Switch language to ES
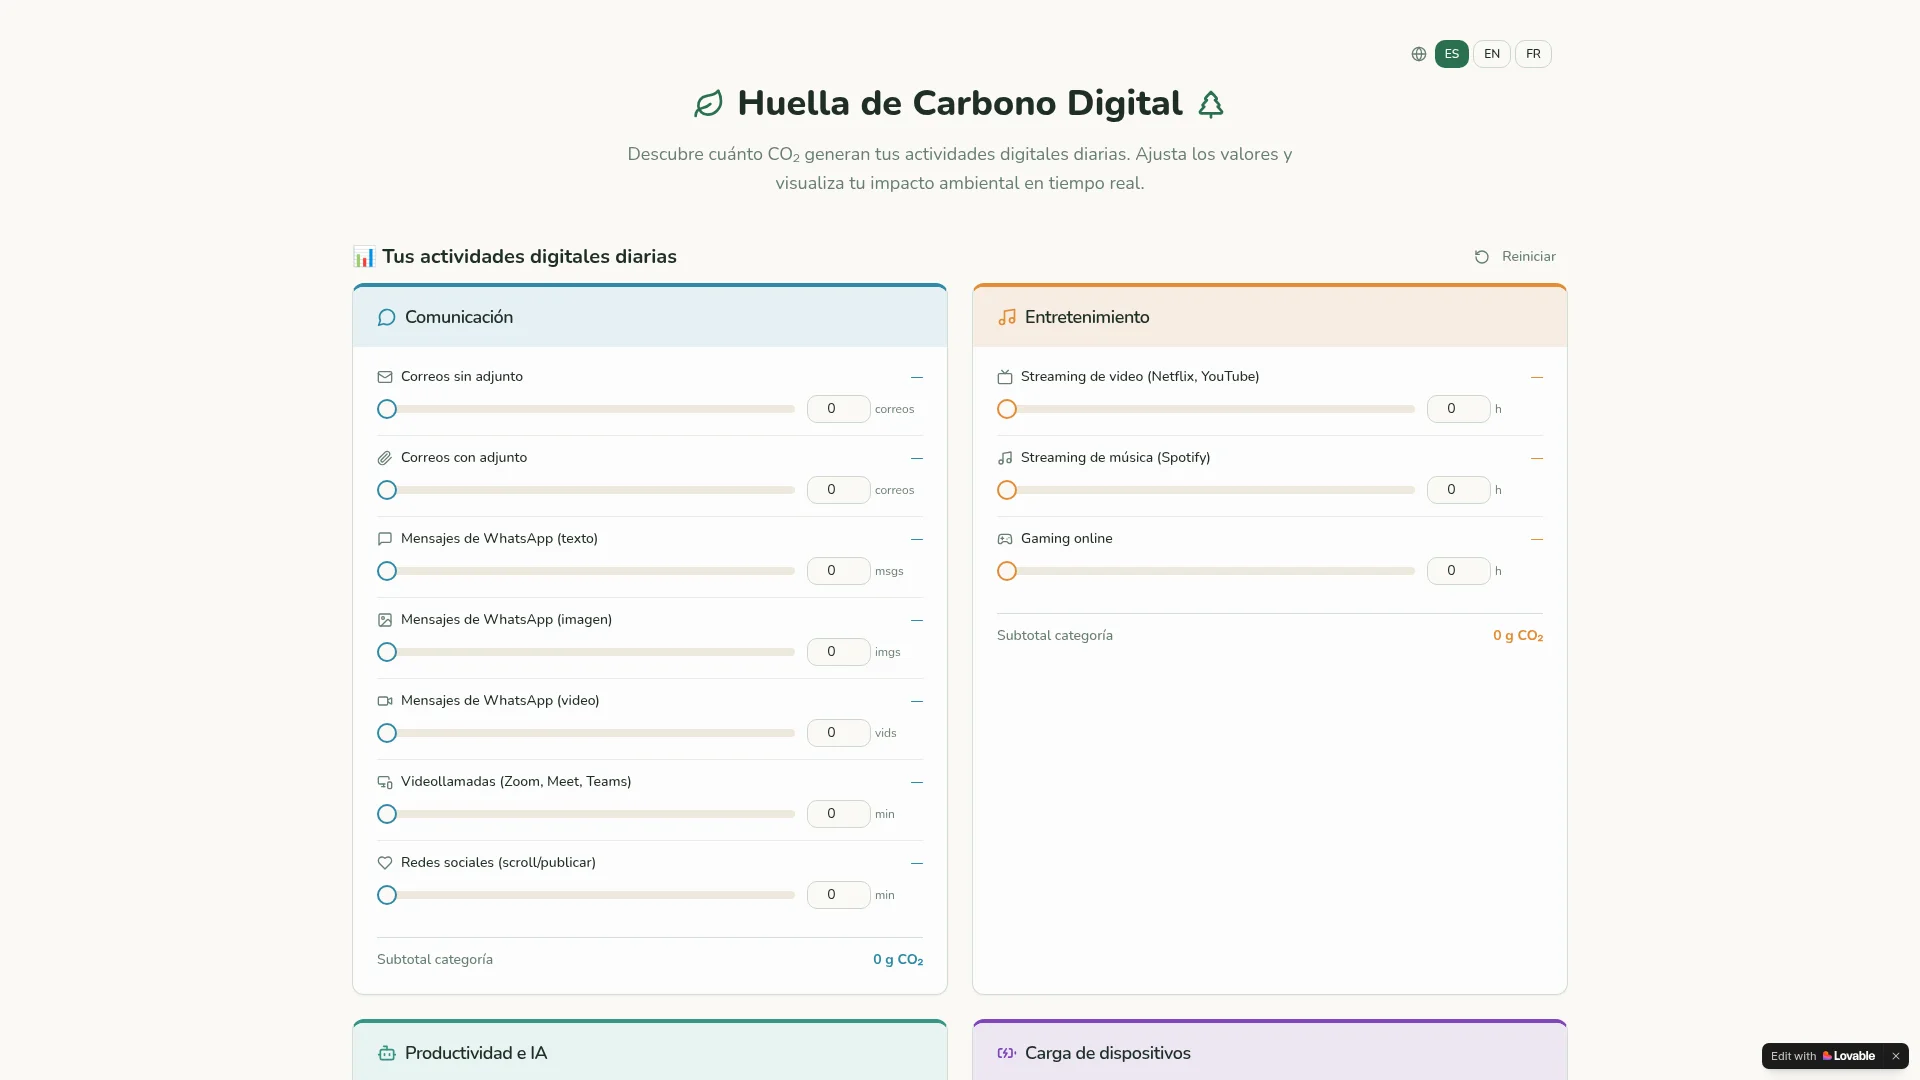The width and height of the screenshot is (1920, 1080). pos(1452,54)
